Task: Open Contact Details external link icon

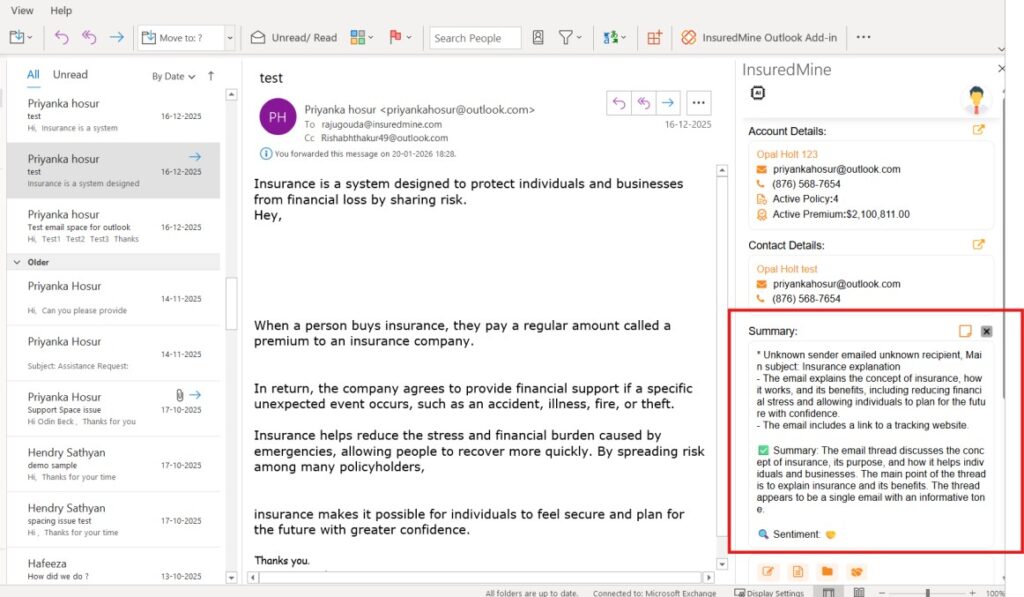Action: pos(979,244)
